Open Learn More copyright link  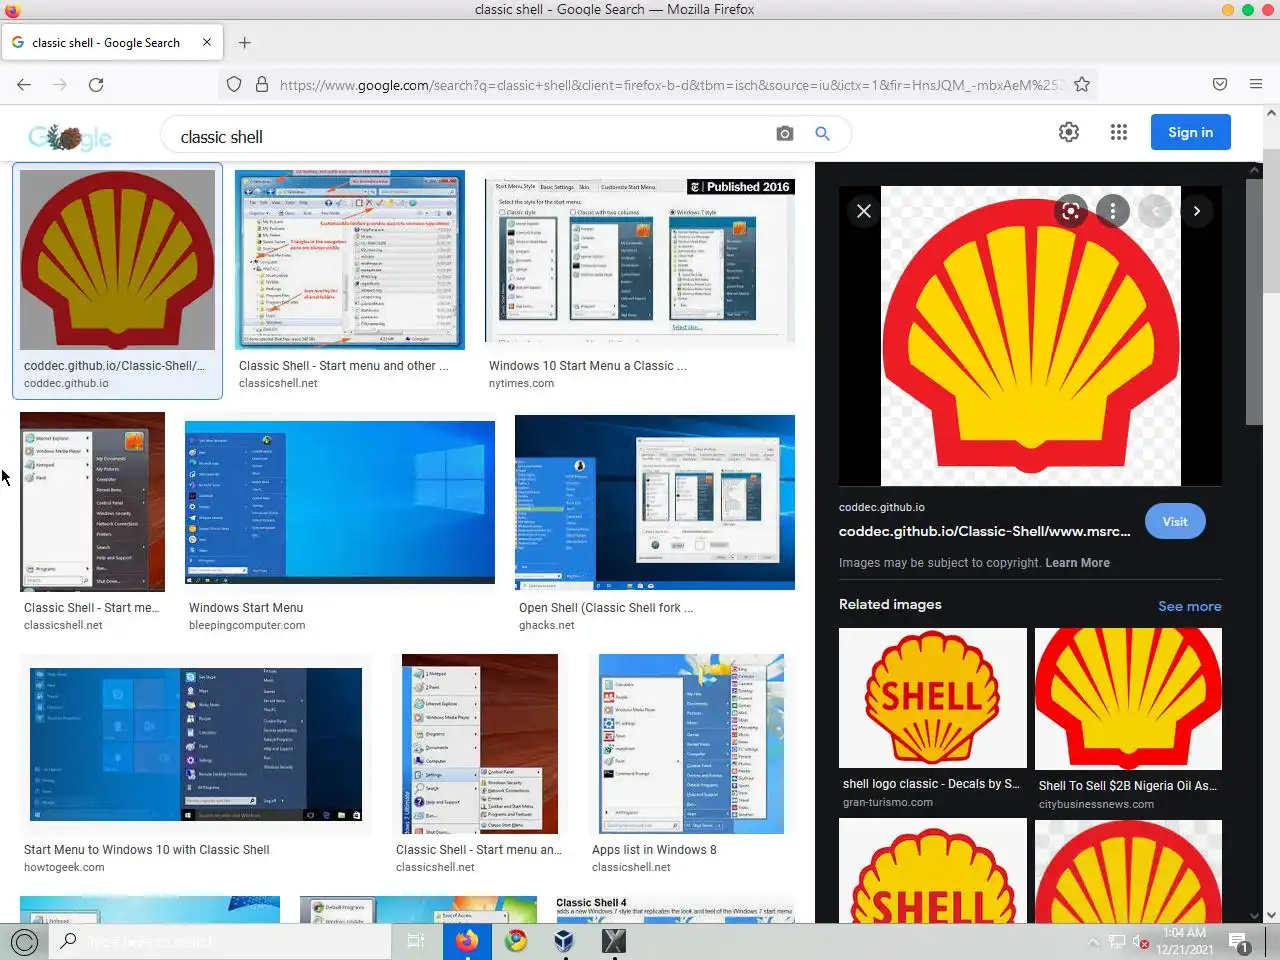coord(1077,563)
